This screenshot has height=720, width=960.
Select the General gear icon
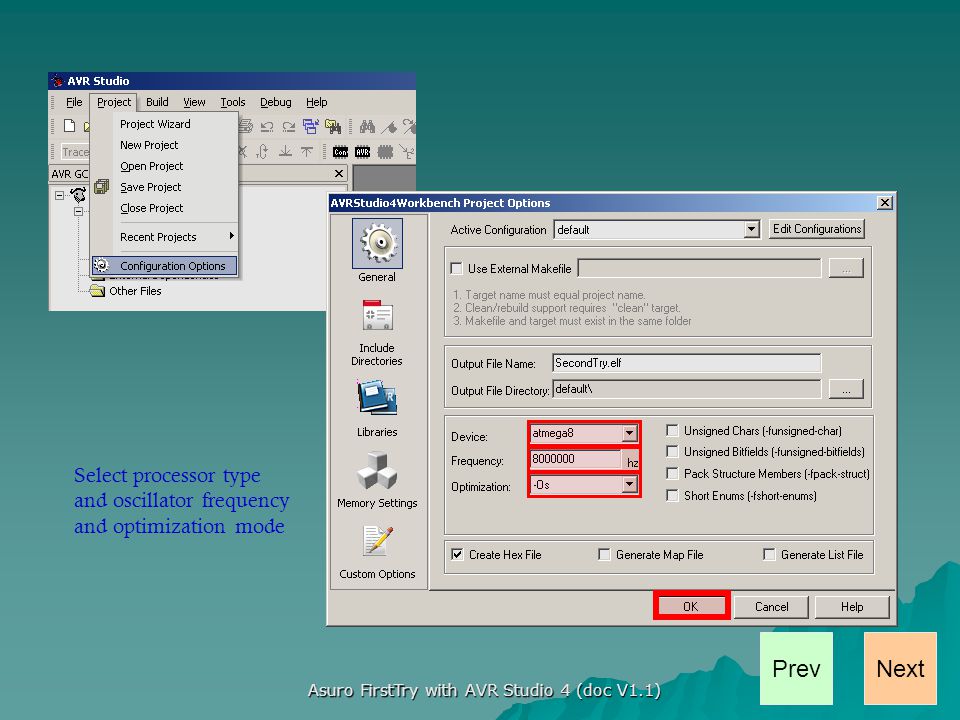pos(377,243)
